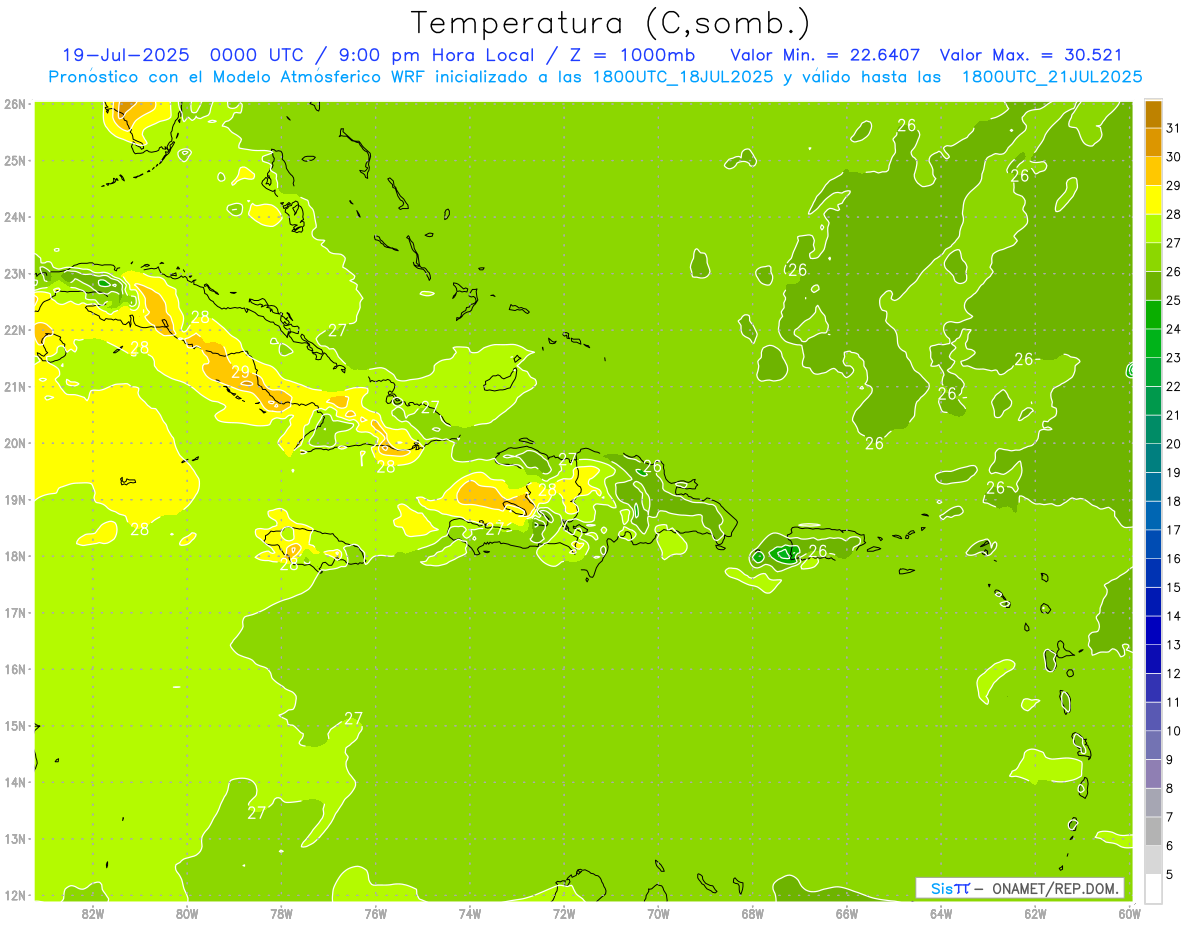Click legend value '31' on color scale
The width and height of the screenshot is (1200, 927).
1174,128
